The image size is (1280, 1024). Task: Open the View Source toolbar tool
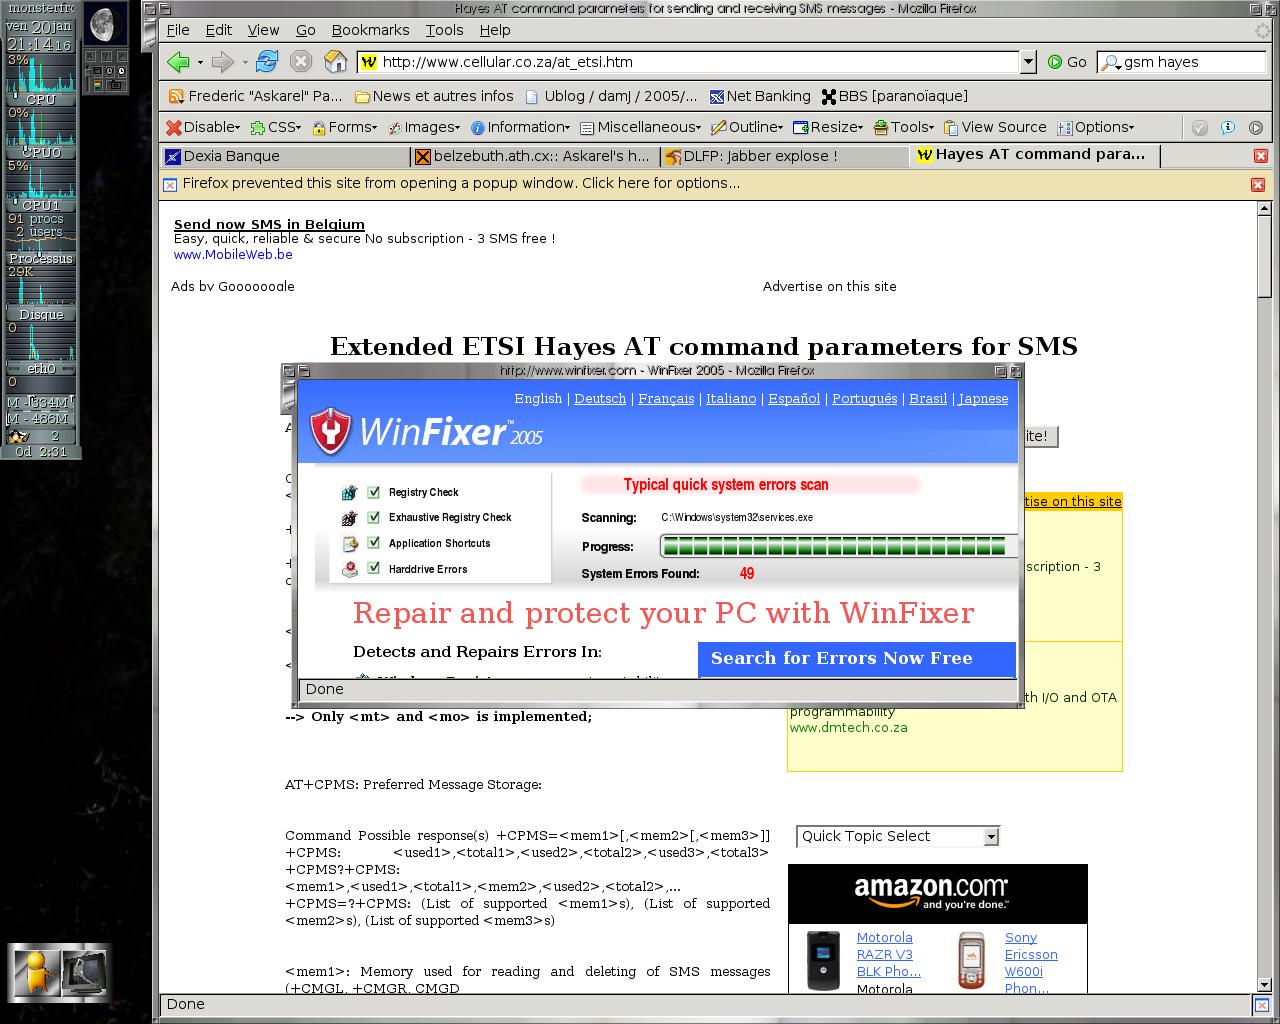coord(995,127)
